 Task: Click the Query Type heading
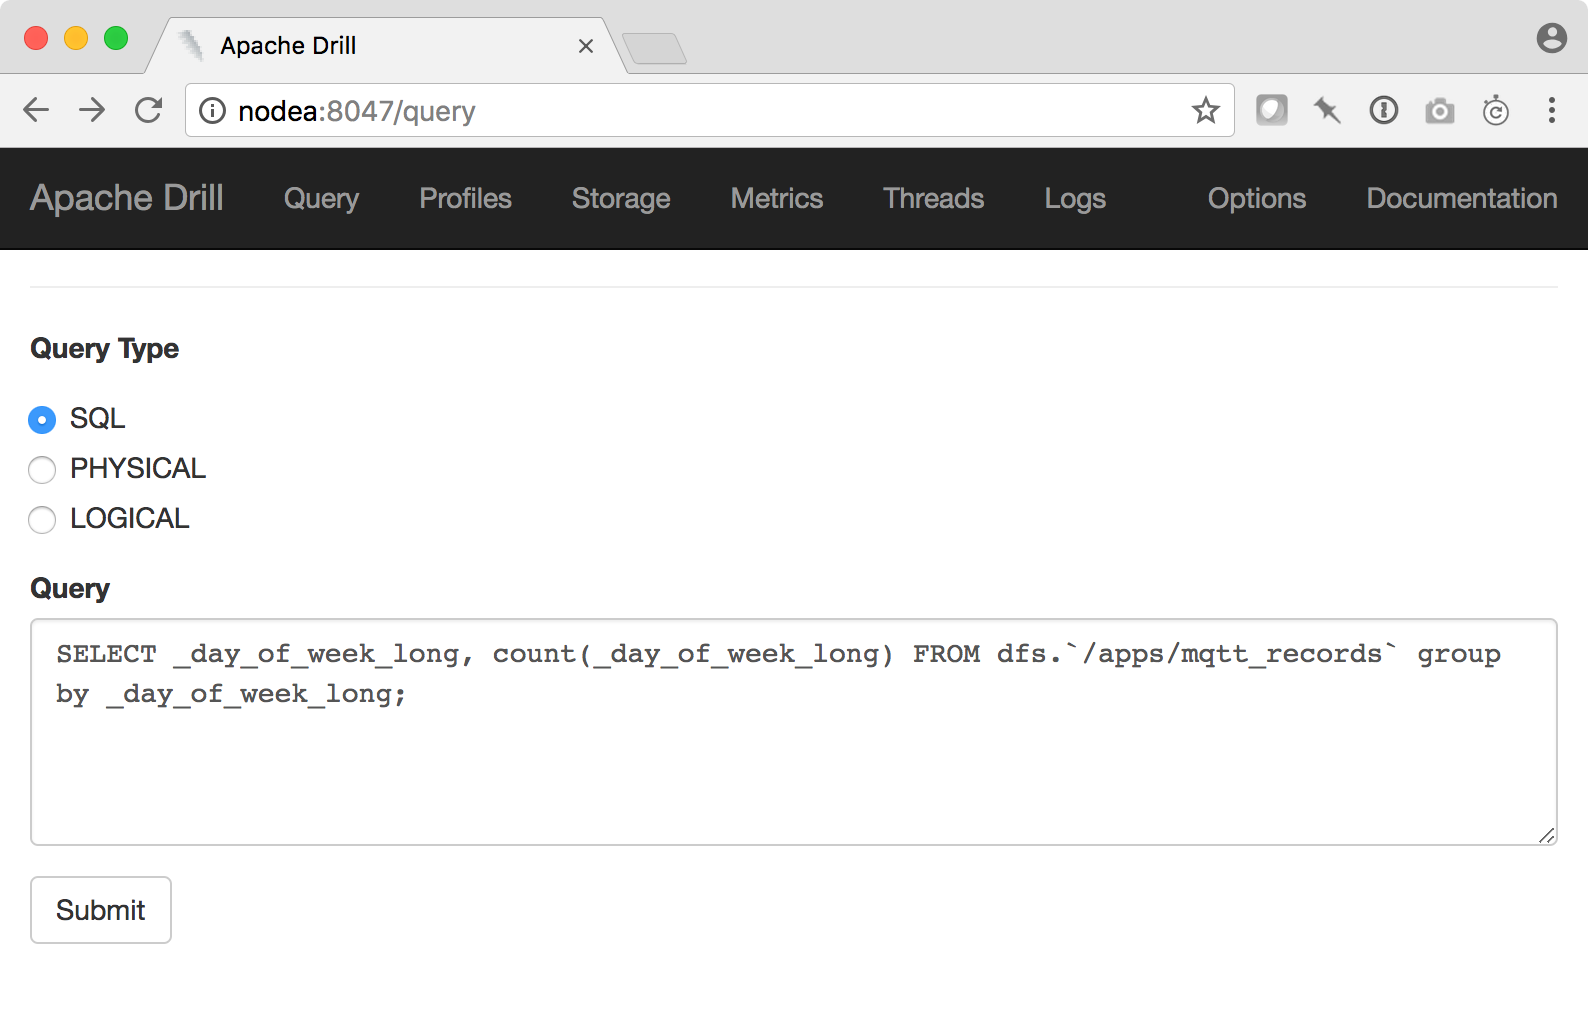pos(105,348)
